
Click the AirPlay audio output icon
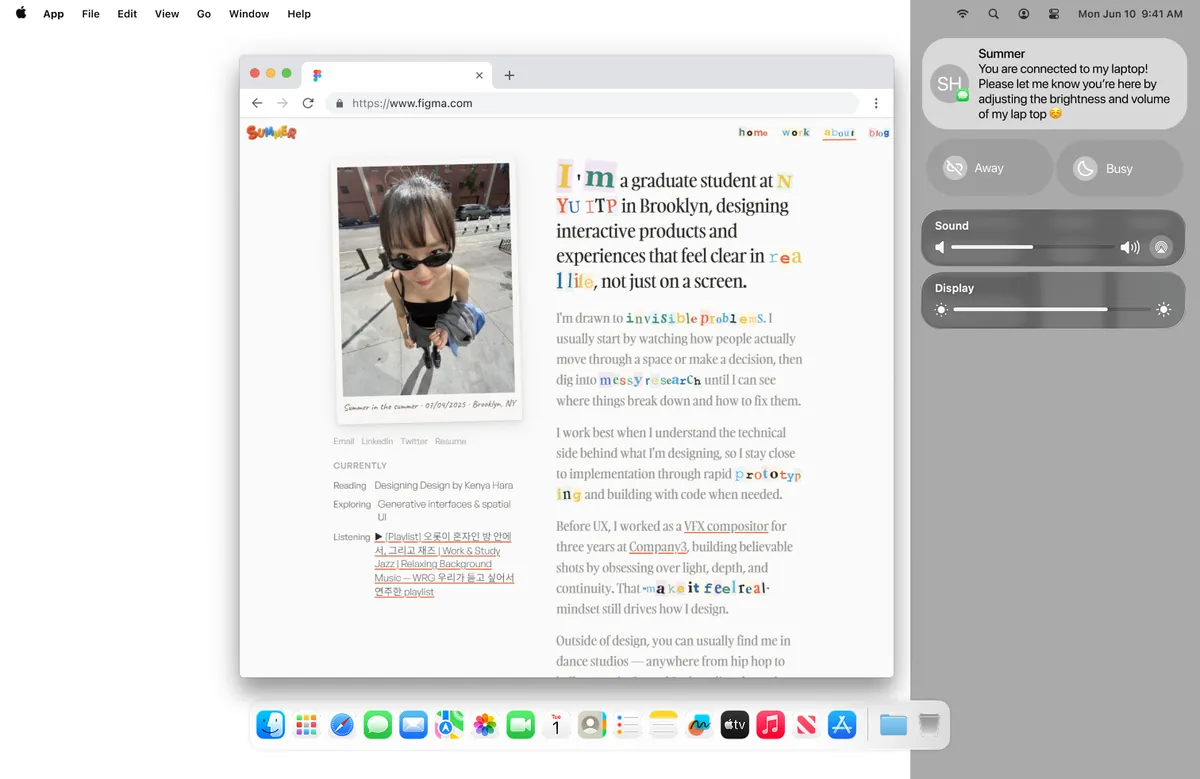coord(1160,247)
